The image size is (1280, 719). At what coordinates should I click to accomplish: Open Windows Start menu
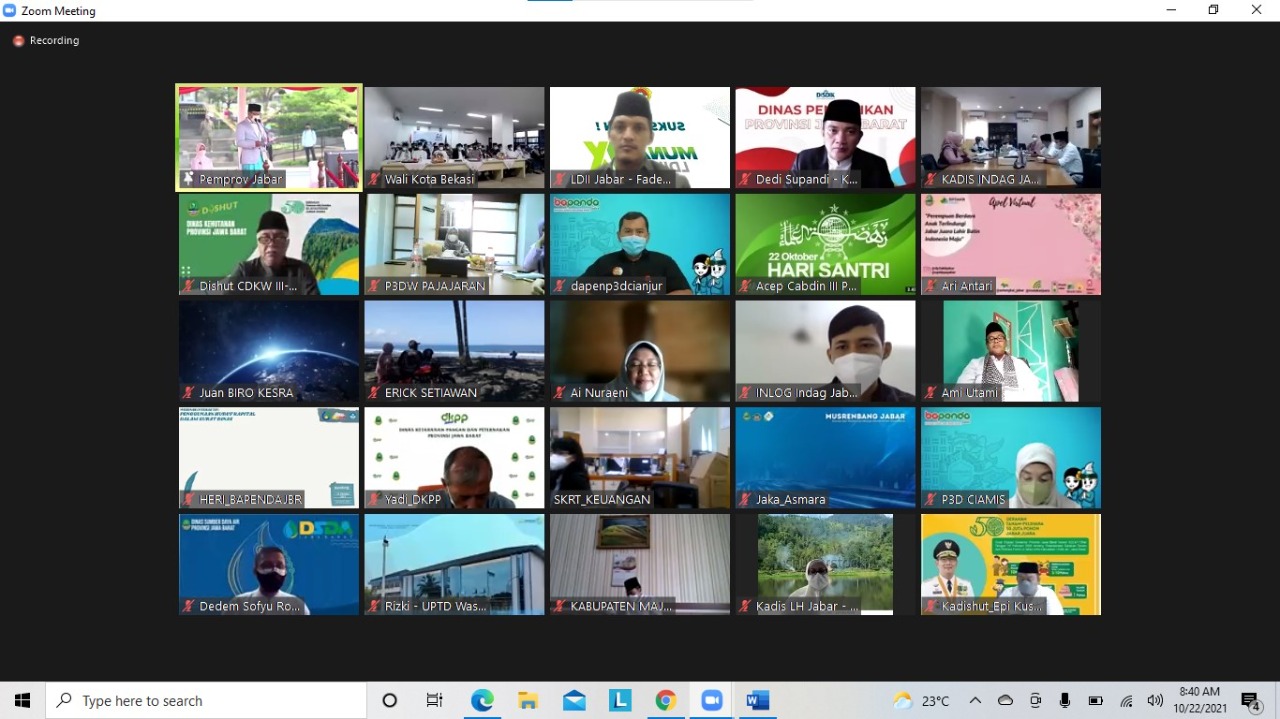coord(22,700)
